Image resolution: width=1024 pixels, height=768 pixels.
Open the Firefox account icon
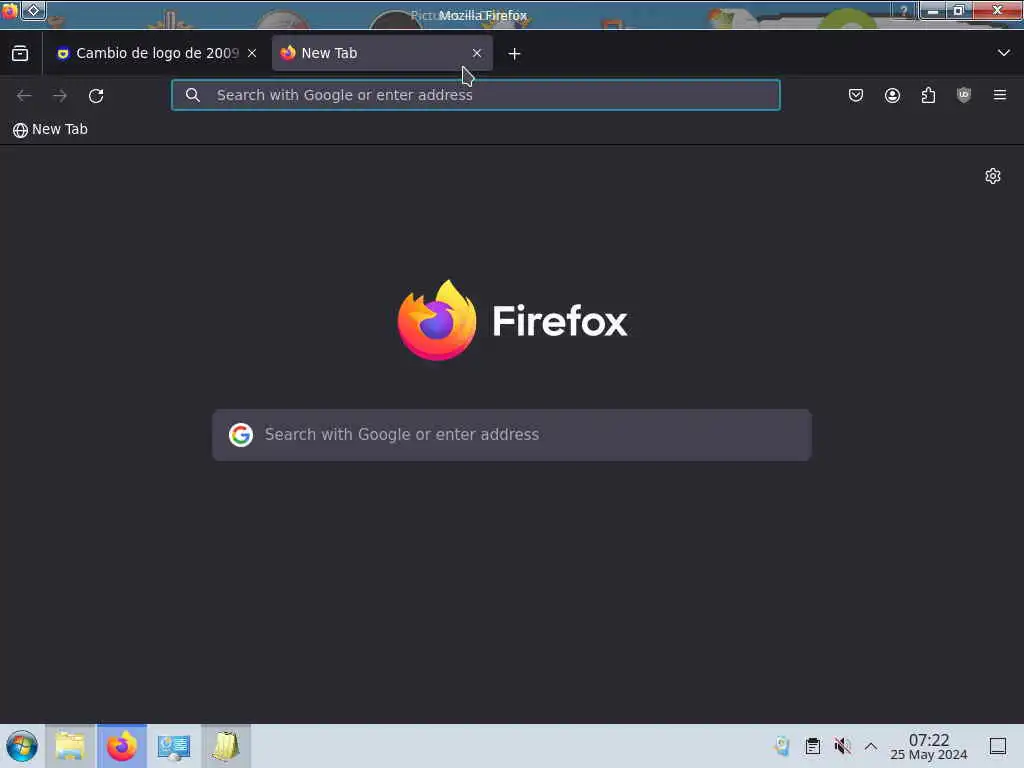pyautogui.click(x=892, y=95)
